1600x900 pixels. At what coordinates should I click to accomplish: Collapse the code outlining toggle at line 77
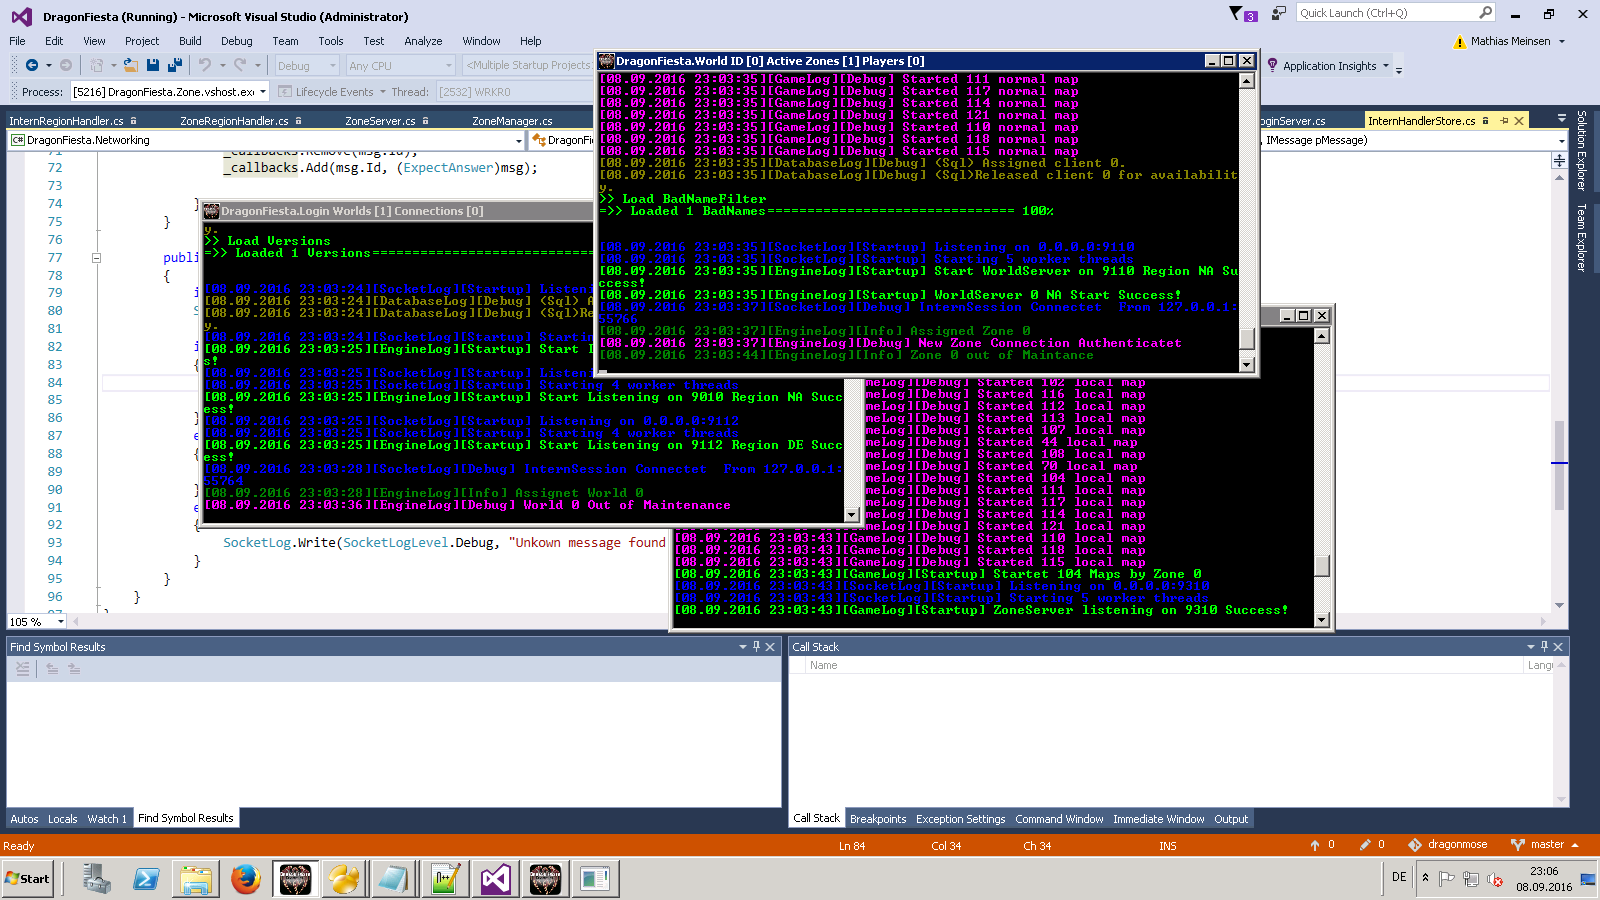[97, 258]
